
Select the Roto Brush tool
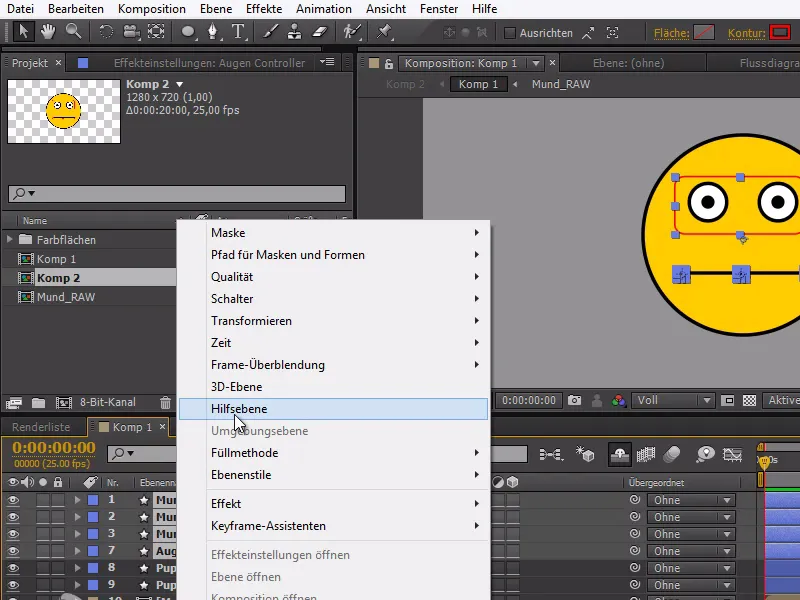[352, 32]
